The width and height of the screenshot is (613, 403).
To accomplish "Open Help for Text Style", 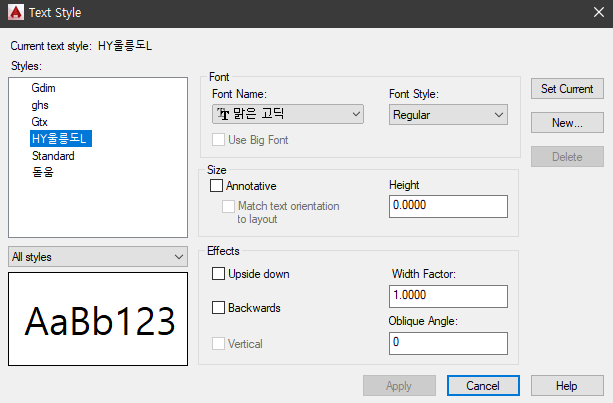I will (x=567, y=386).
